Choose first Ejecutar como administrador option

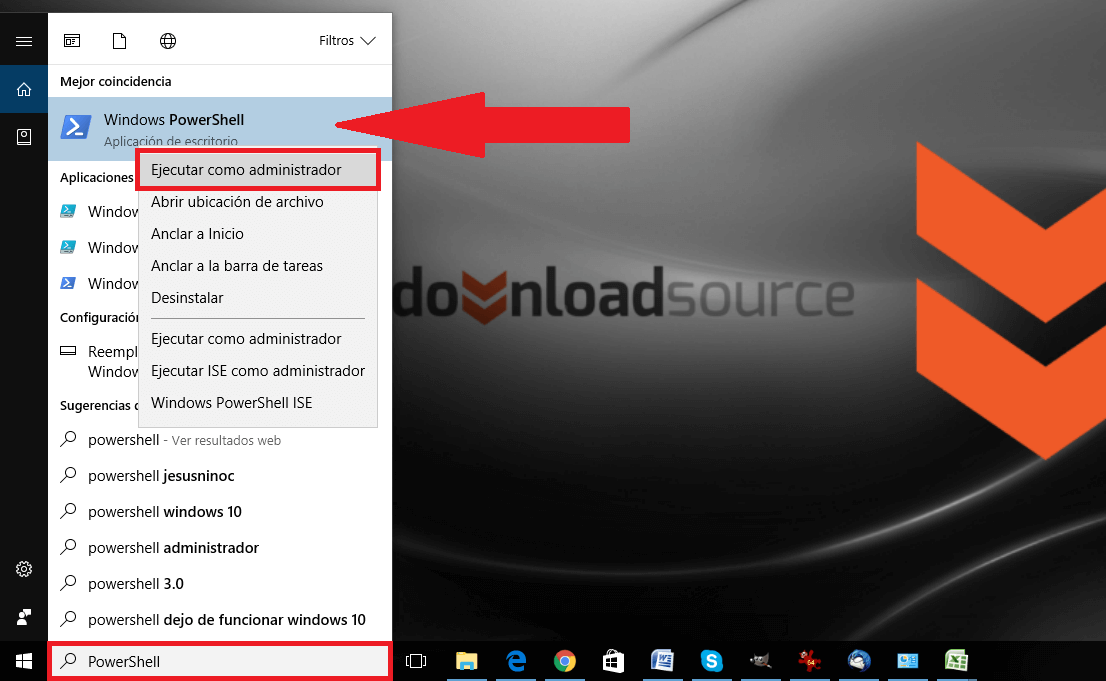[x=258, y=169]
